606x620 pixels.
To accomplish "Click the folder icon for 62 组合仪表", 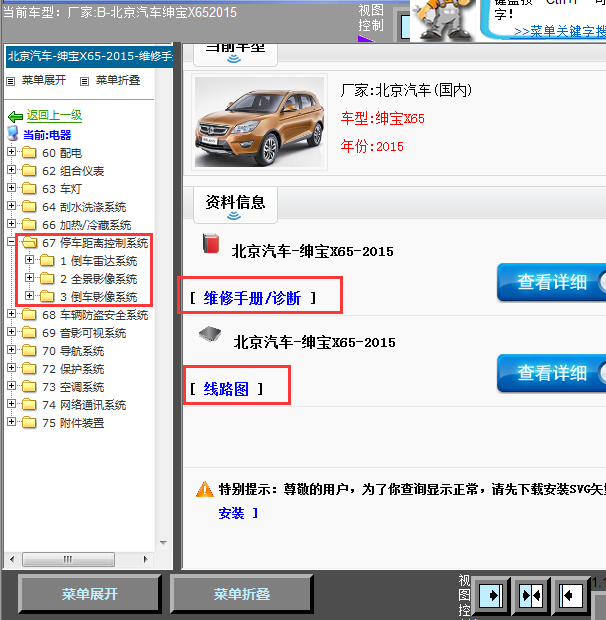I will pos(29,170).
